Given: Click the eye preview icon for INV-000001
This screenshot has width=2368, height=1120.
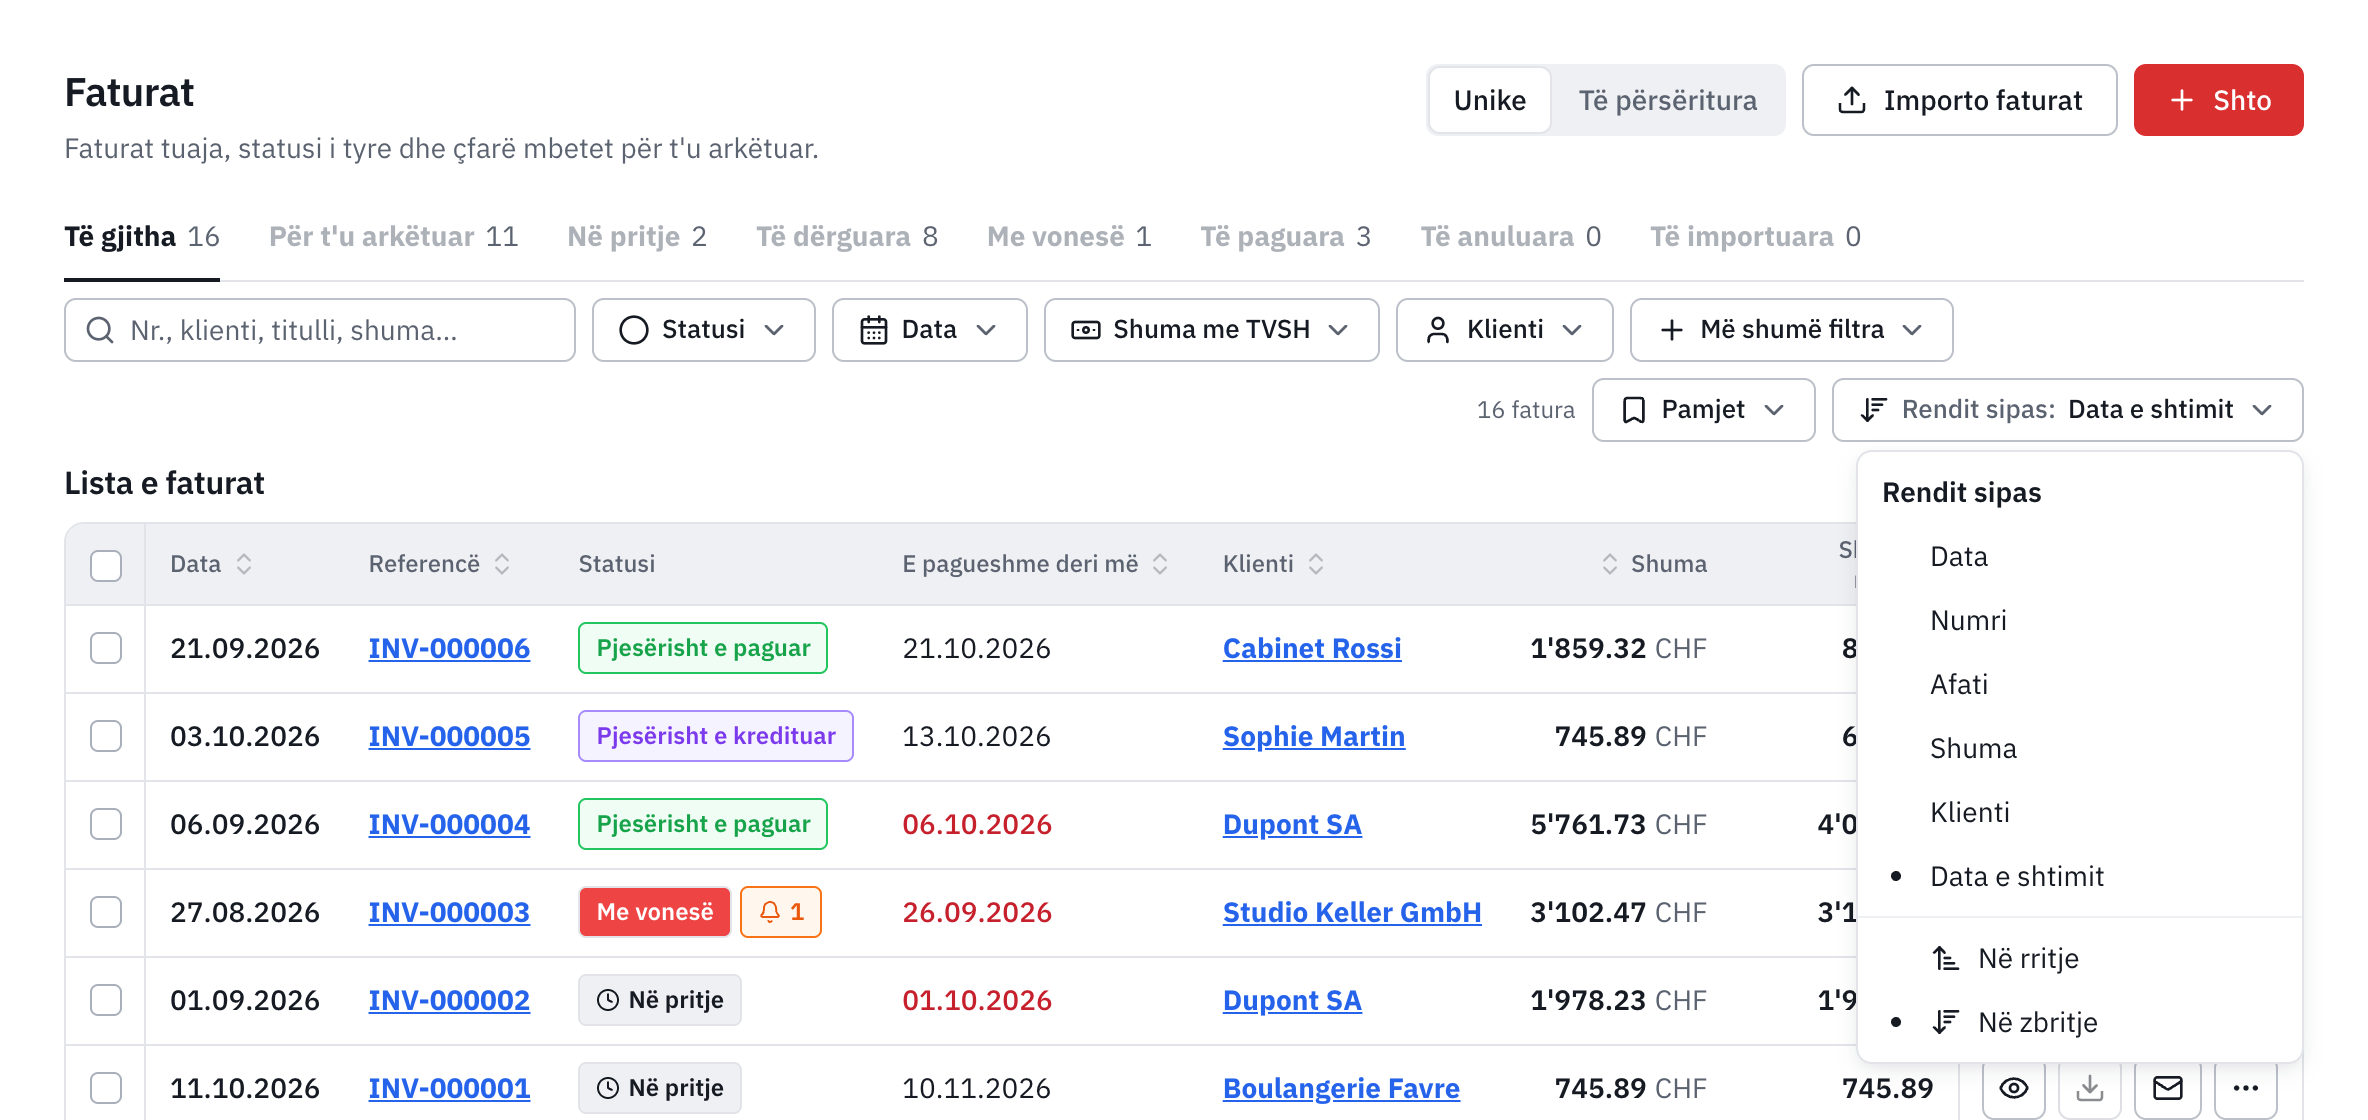Looking at the screenshot, I should point(2014,1088).
